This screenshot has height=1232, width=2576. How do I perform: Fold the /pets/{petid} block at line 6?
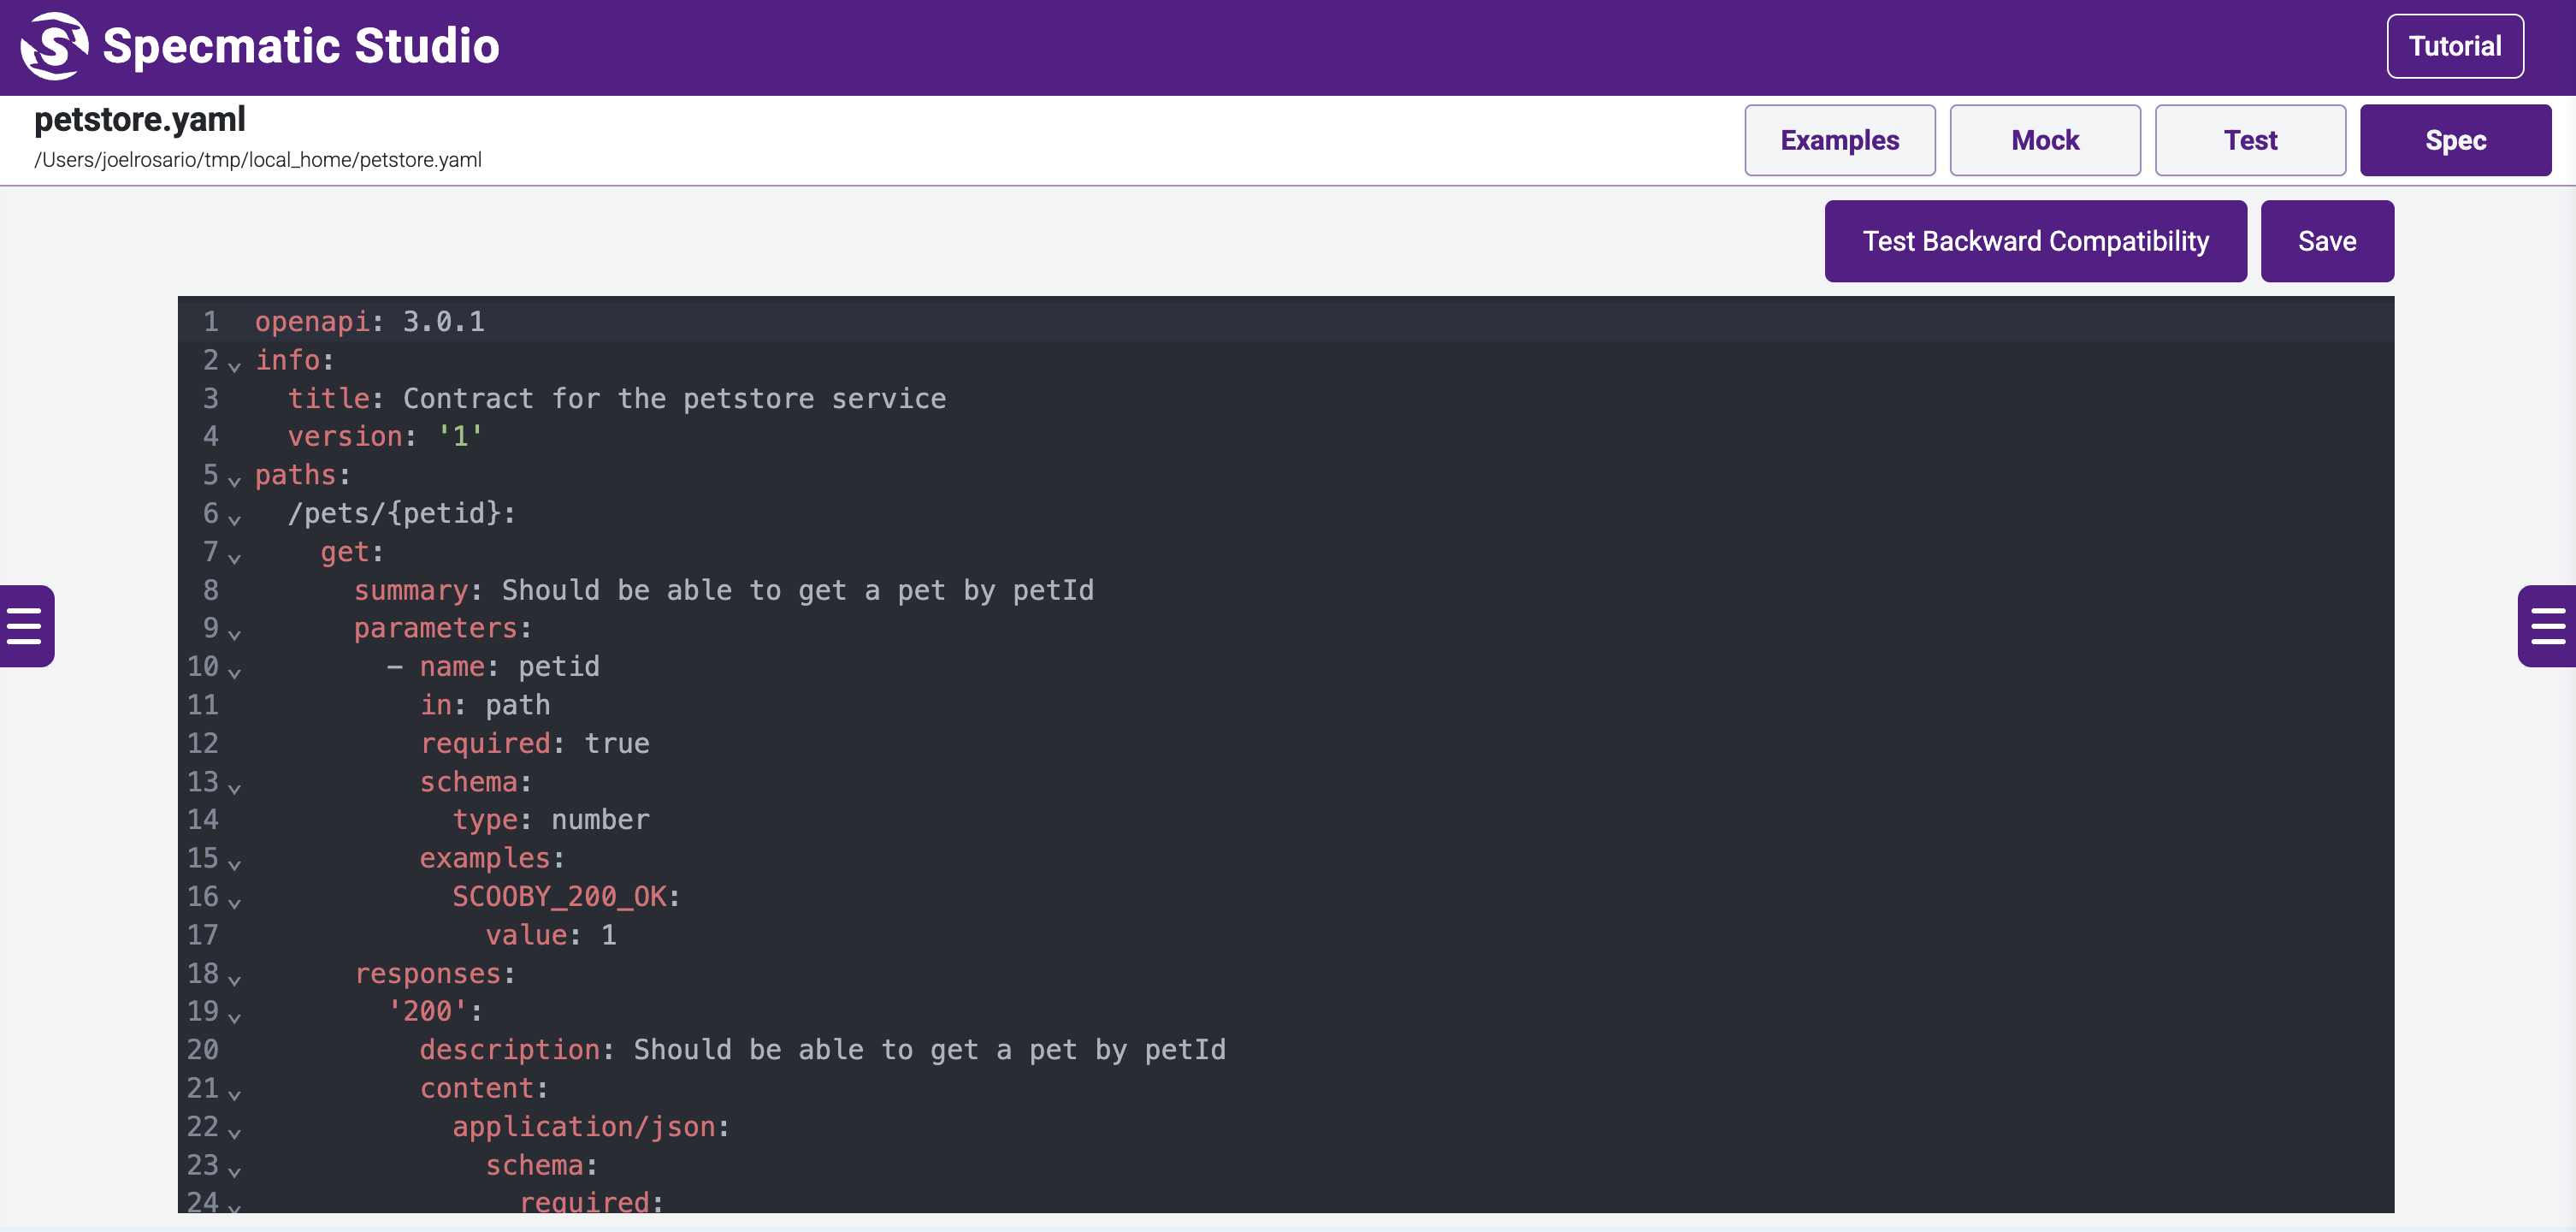coord(234,519)
